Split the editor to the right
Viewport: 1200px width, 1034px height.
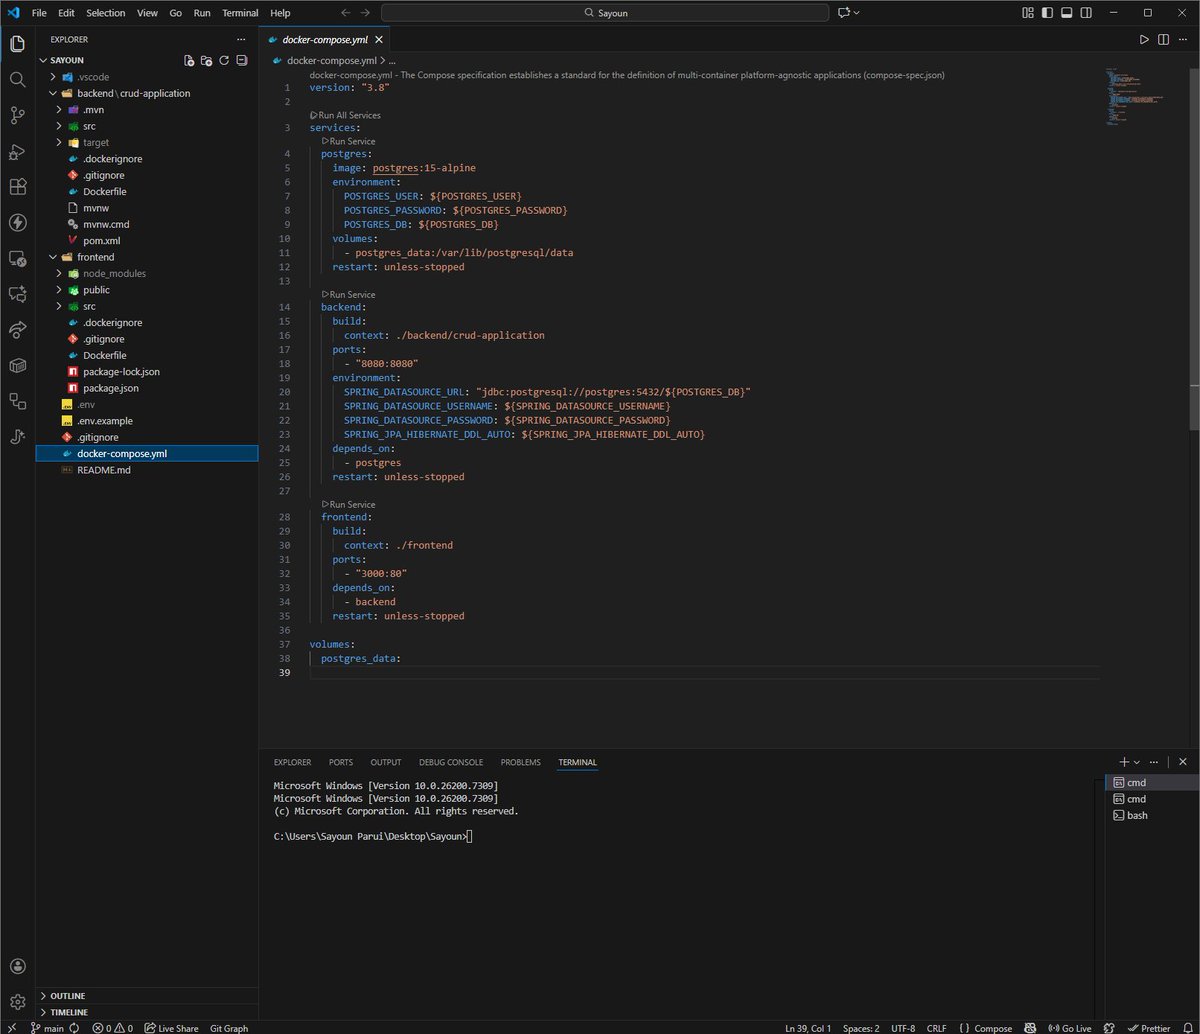click(1163, 39)
